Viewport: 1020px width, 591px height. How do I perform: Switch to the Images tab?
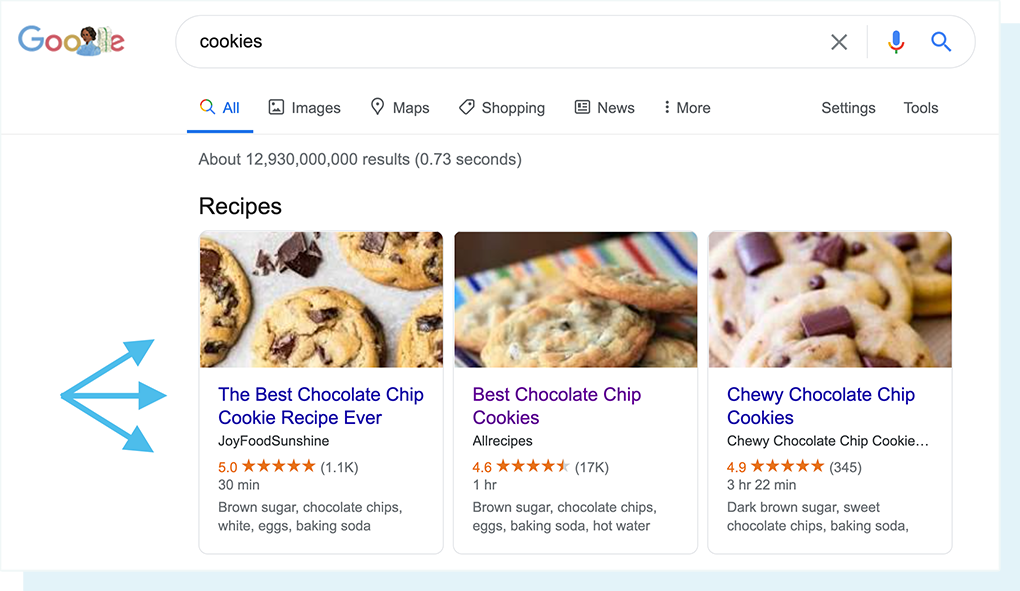(x=314, y=107)
